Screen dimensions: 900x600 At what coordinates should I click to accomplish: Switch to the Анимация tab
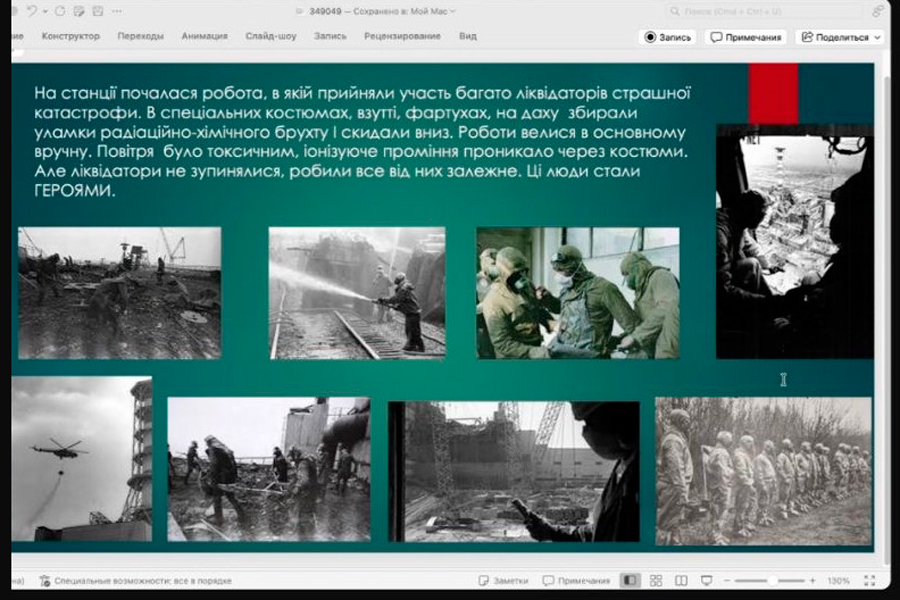point(204,36)
